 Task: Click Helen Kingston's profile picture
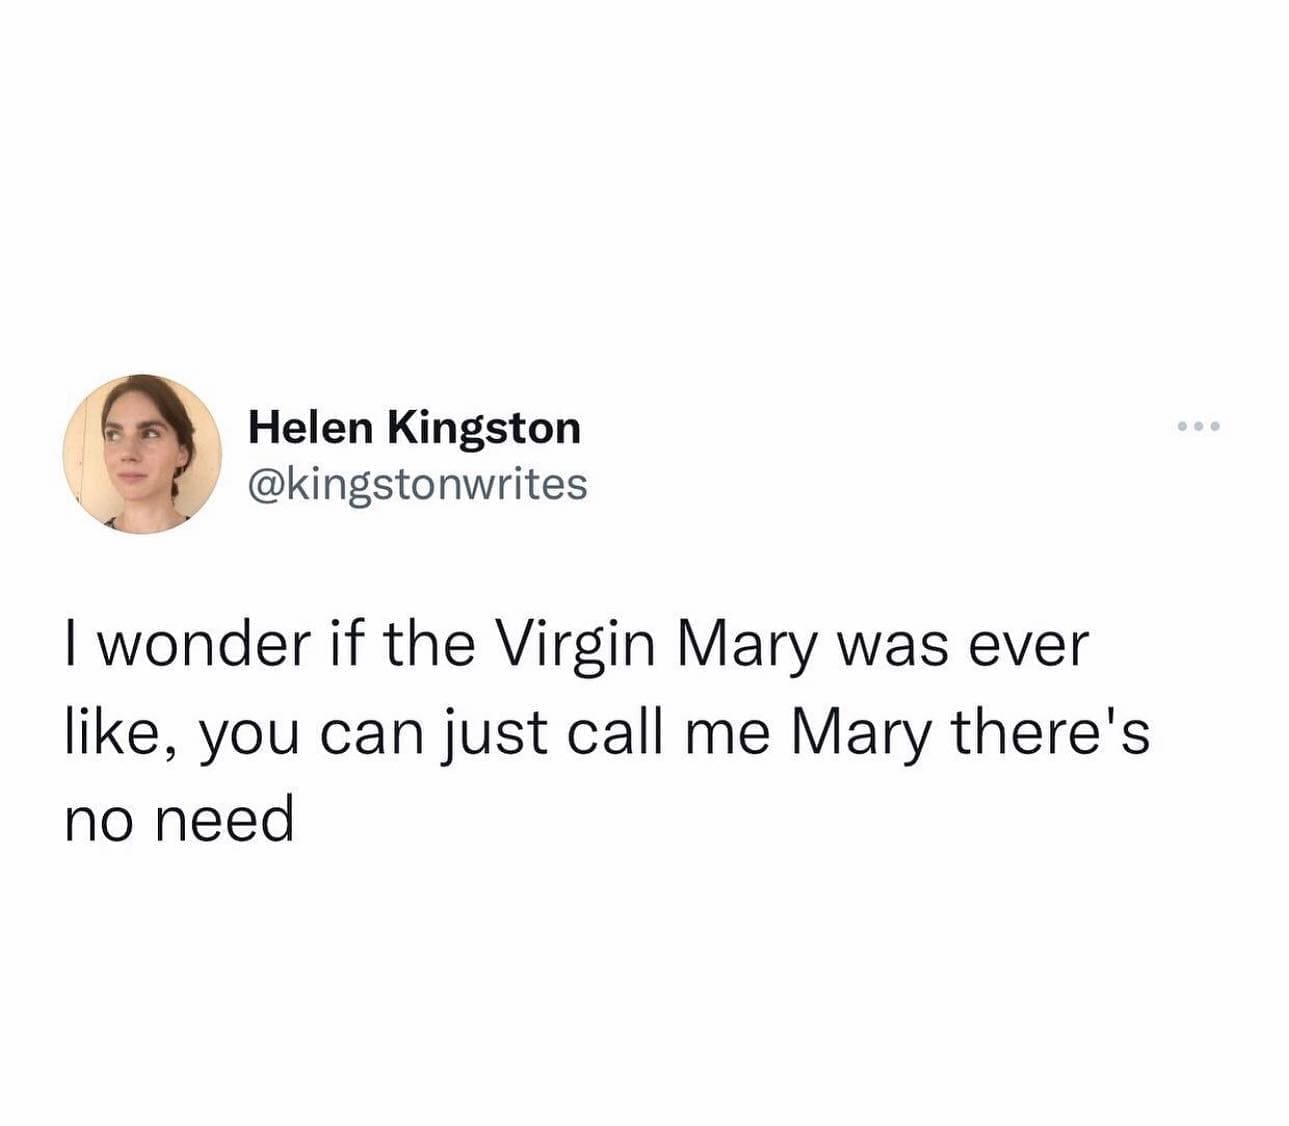(x=142, y=453)
